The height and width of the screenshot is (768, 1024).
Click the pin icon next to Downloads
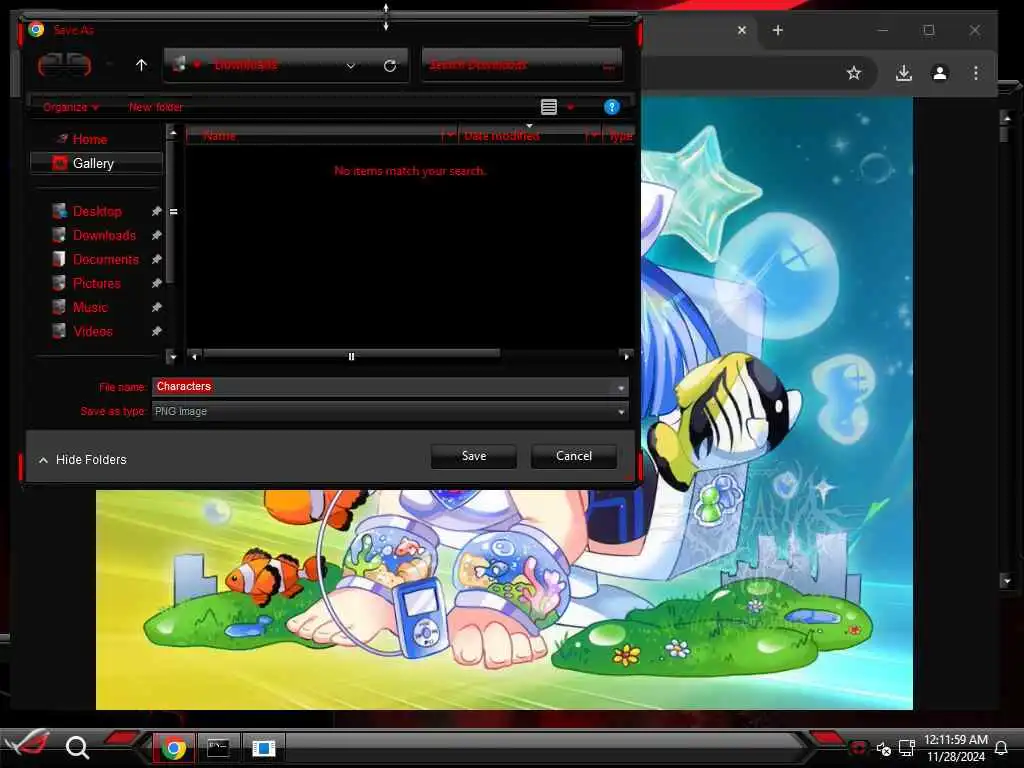tap(156, 235)
